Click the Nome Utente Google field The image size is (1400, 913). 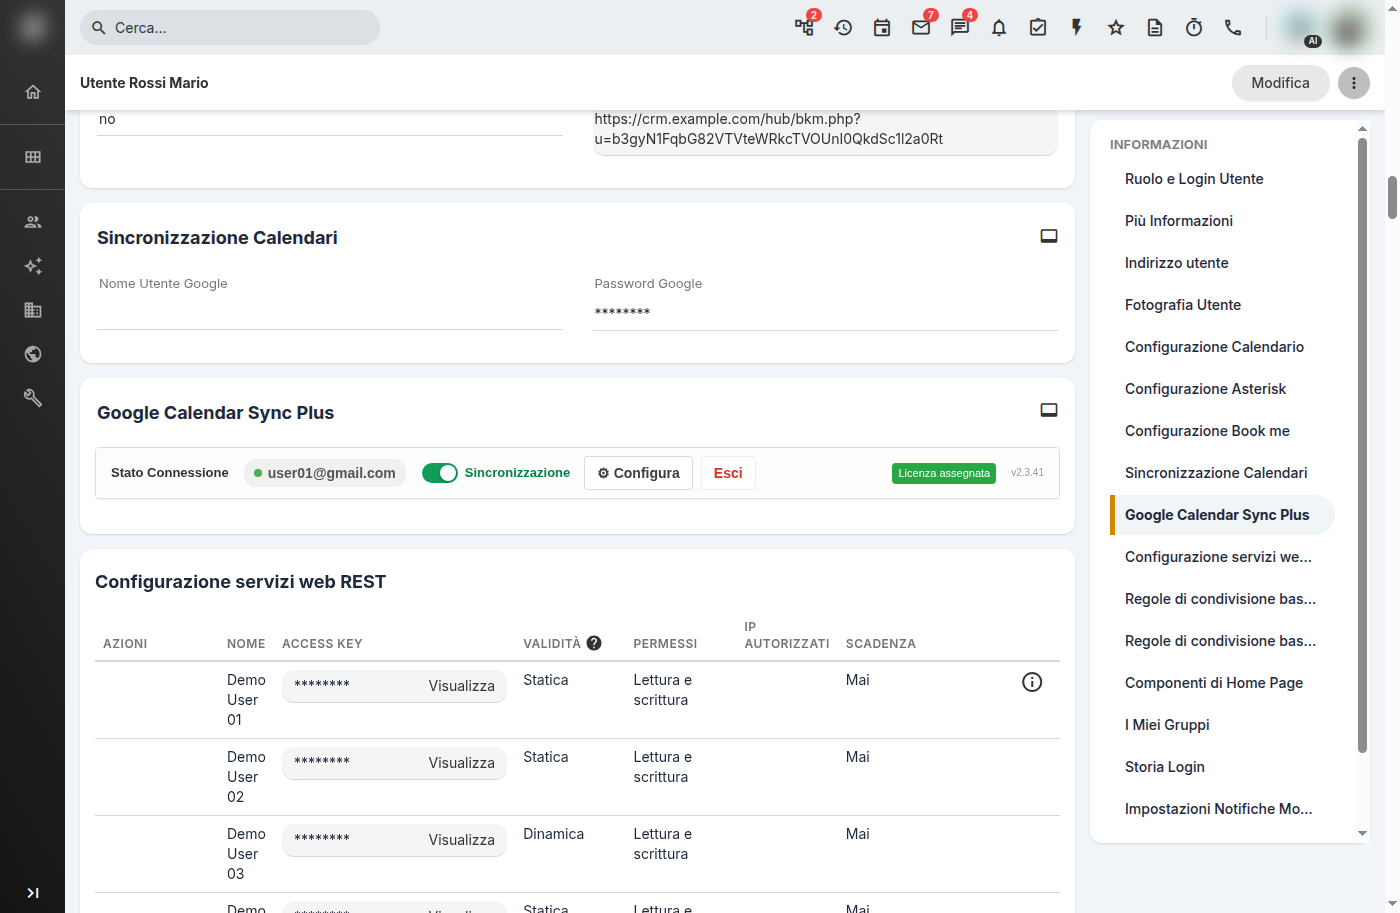click(x=330, y=312)
